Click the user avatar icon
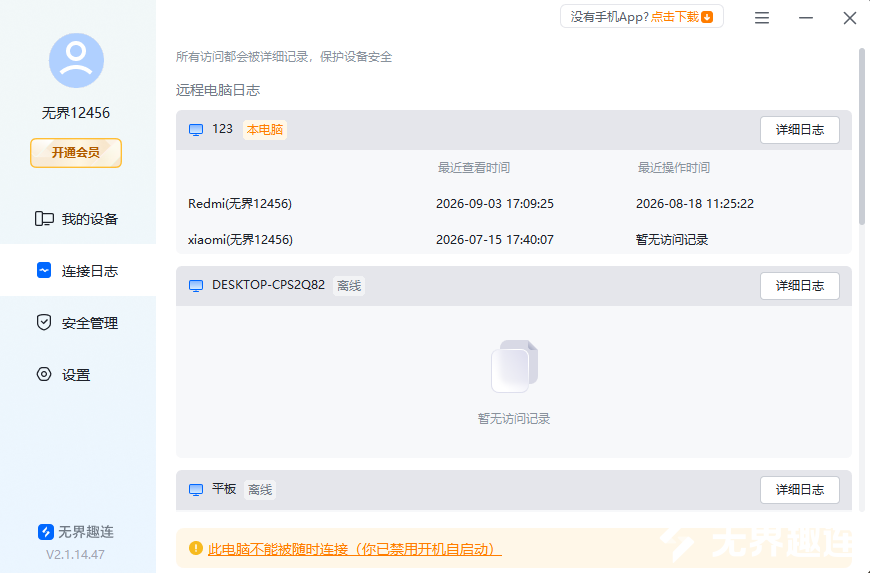The image size is (870, 573). (76, 60)
